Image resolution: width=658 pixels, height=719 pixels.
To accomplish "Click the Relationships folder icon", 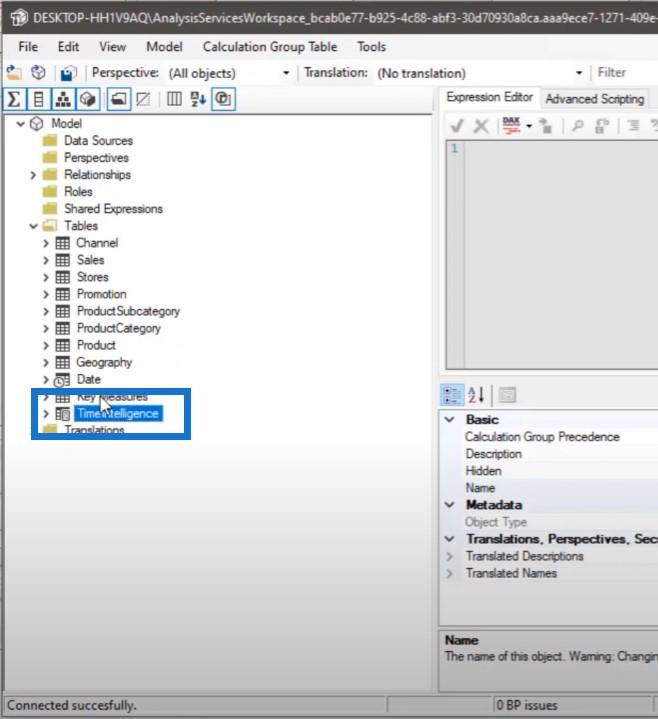I will (x=50, y=175).
